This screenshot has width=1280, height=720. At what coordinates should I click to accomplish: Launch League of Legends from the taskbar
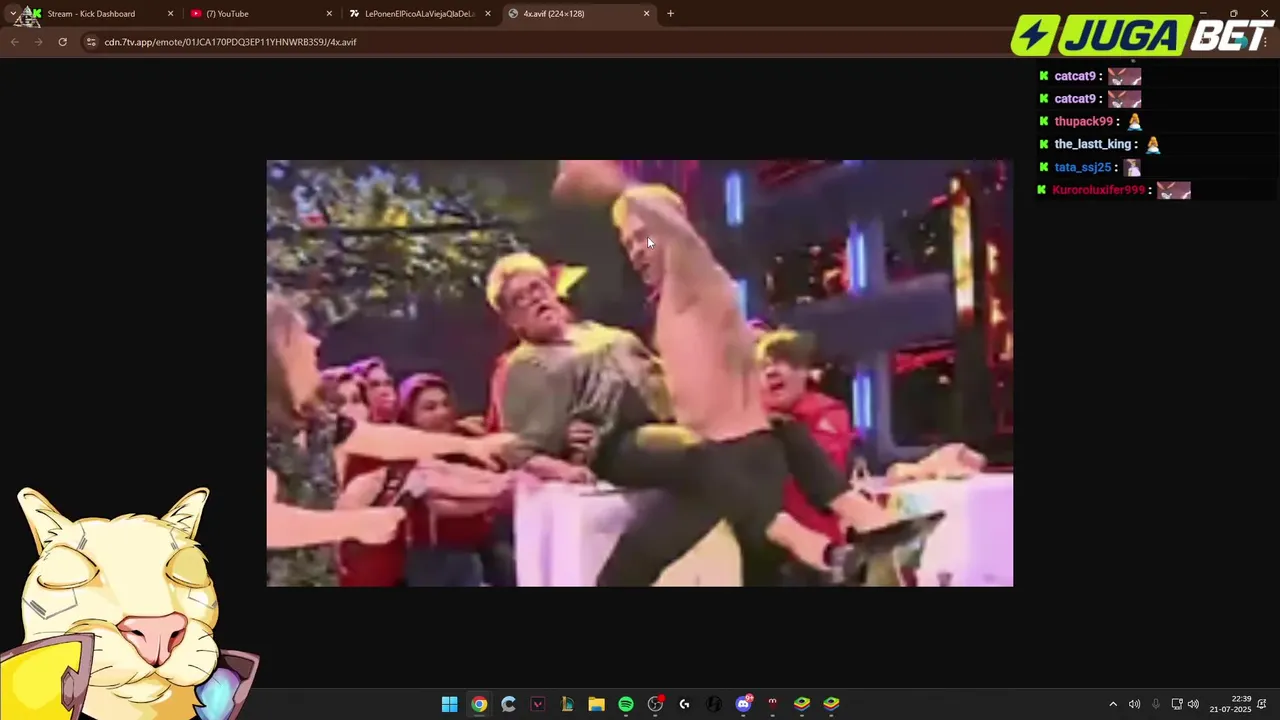(567, 704)
